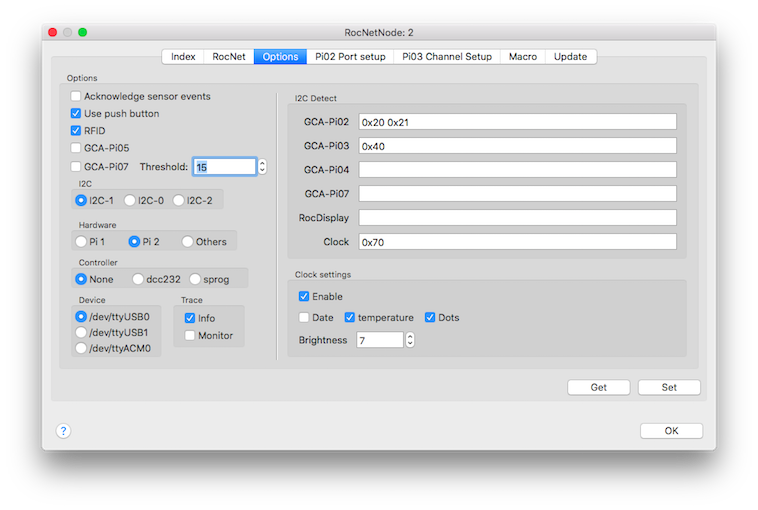Enable Acknowledge sensor events checkbox
758x510 pixels.
[x=76, y=97]
